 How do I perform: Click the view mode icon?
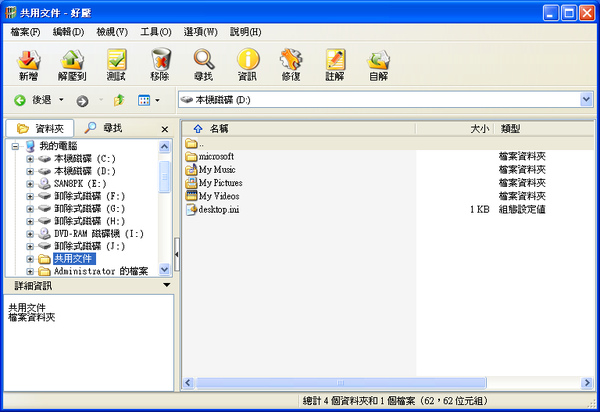click(x=144, y=101)
